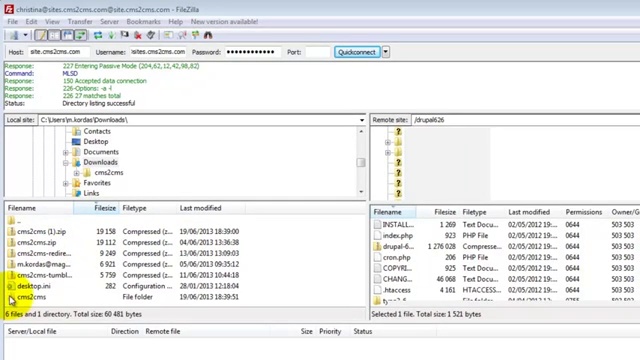The width and height of the screenshot is (640, 360).
Task: Select the cms2cms-tumbl... local file
Action: click(x=45, y=275)
